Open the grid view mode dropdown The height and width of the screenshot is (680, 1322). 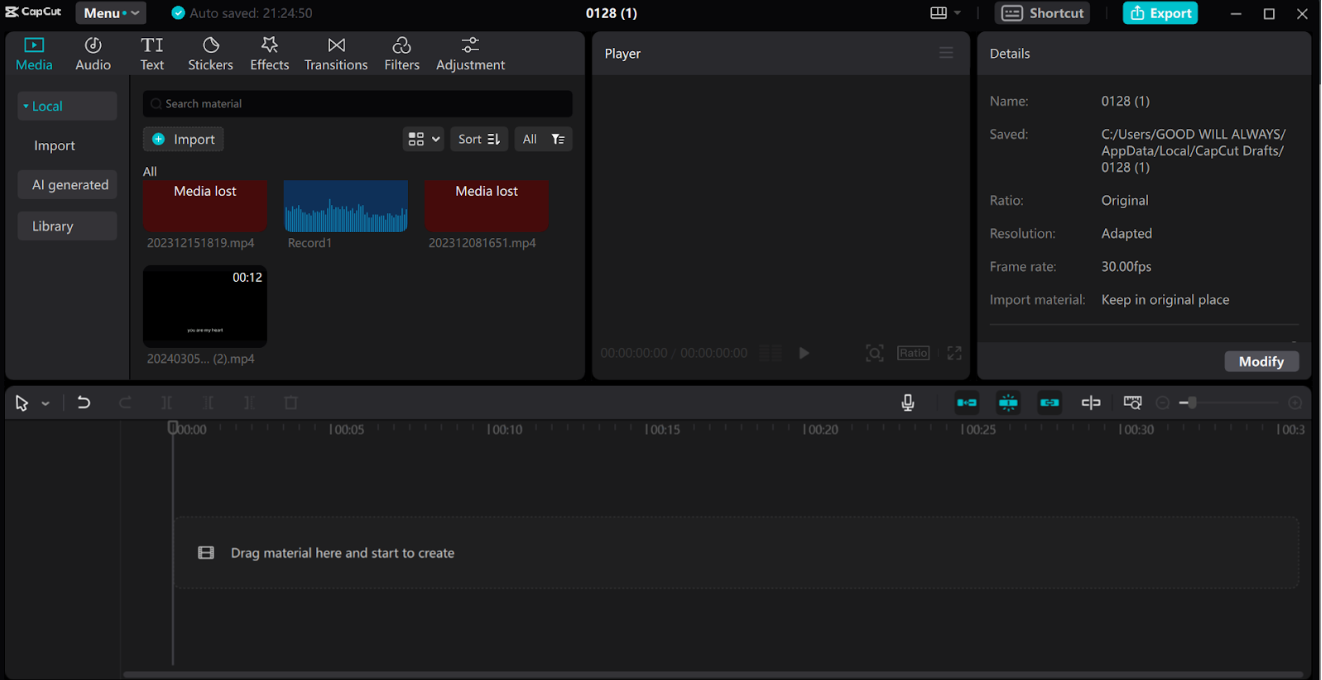point(423,139)
